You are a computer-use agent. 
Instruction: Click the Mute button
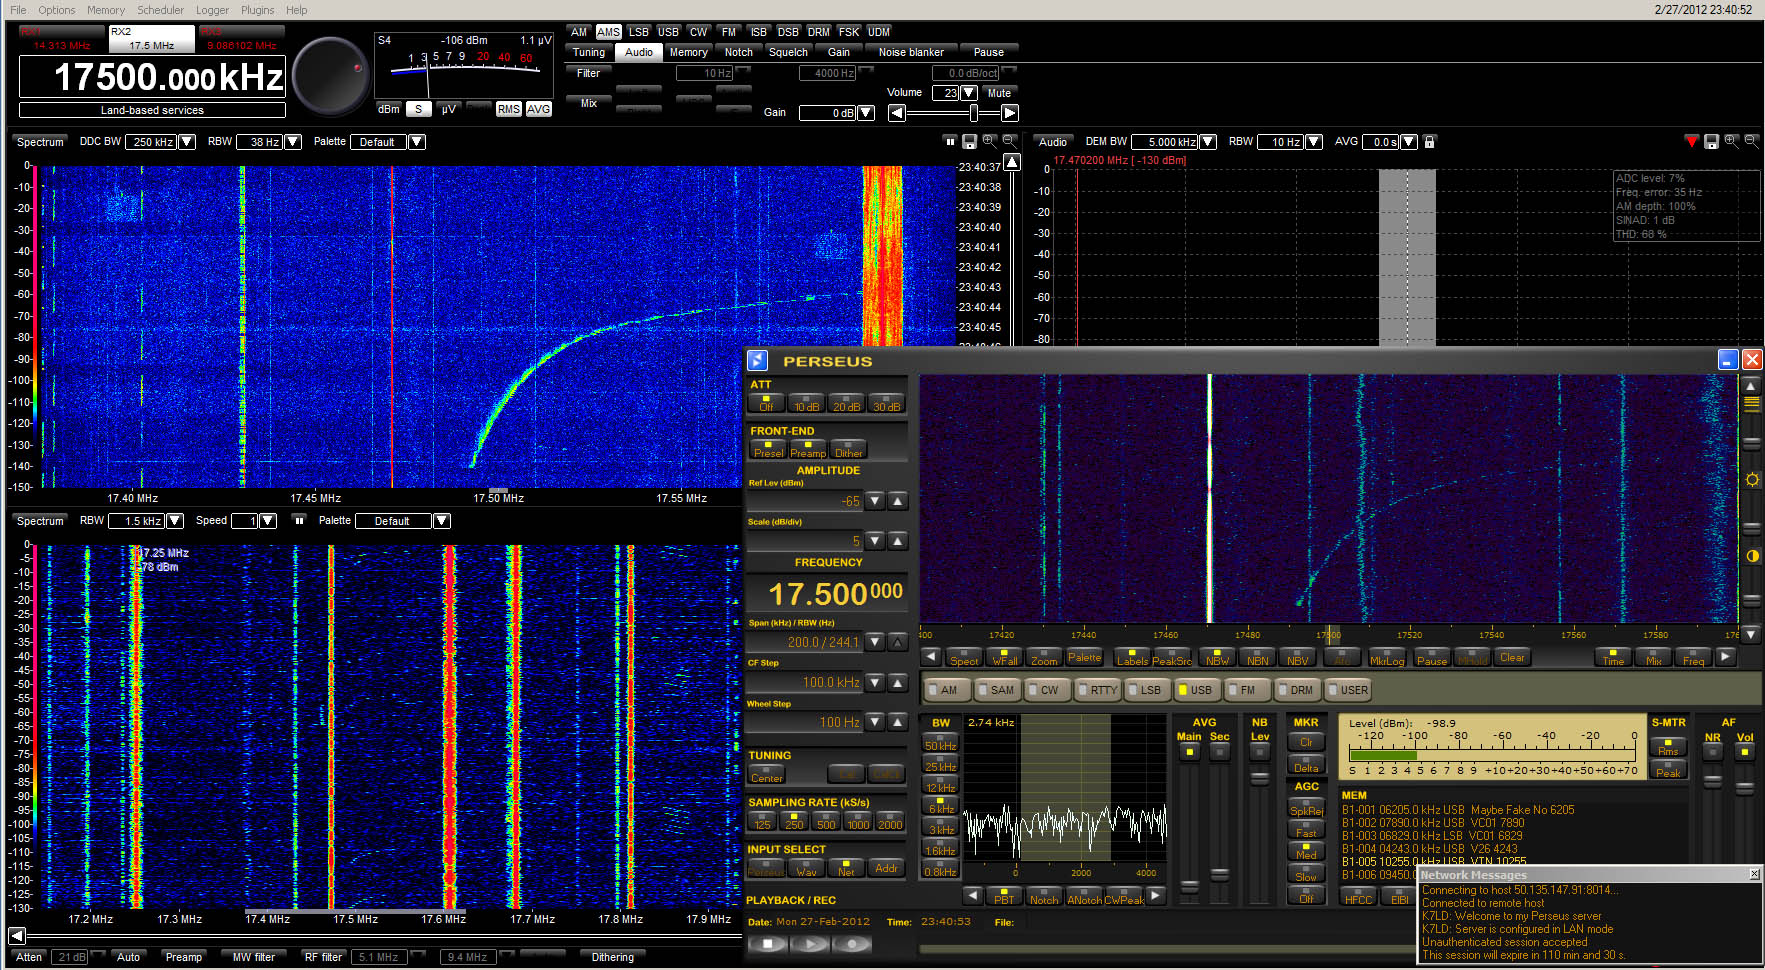point(999,93)
